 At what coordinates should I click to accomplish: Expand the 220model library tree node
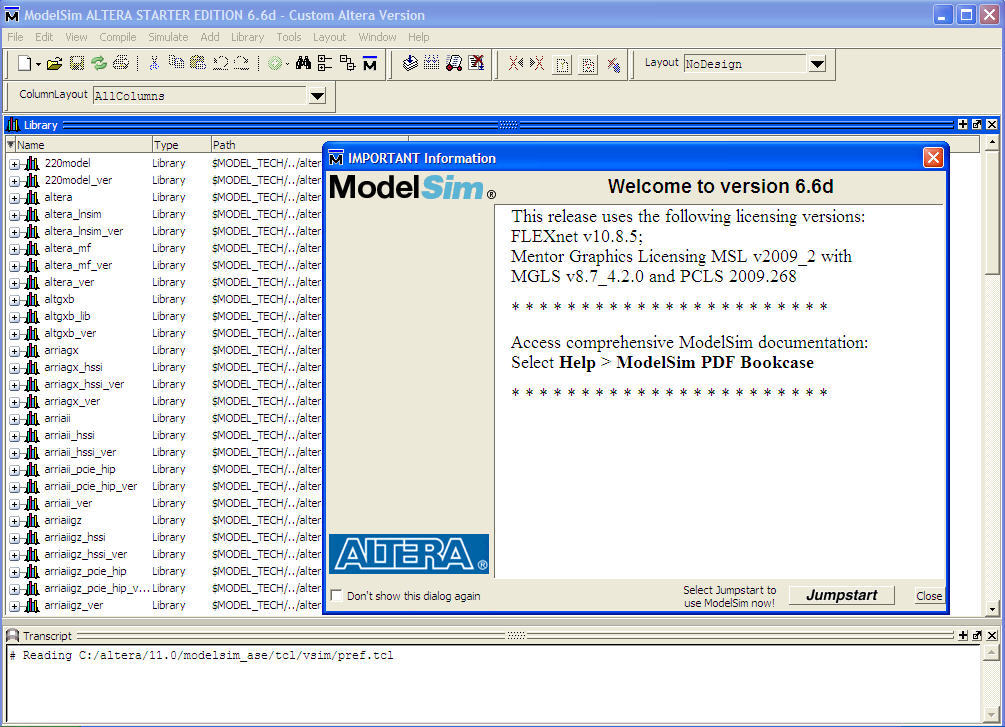15,163
